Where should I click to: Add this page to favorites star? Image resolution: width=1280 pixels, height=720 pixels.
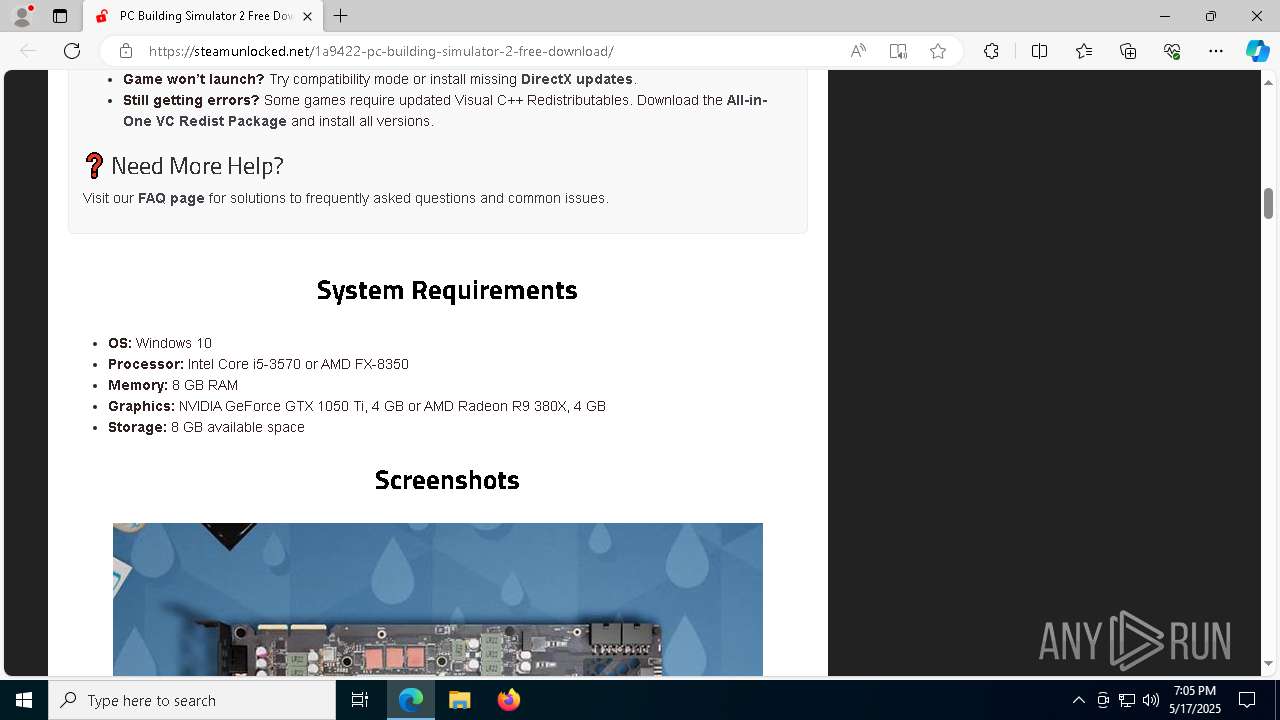click(938, 51)
